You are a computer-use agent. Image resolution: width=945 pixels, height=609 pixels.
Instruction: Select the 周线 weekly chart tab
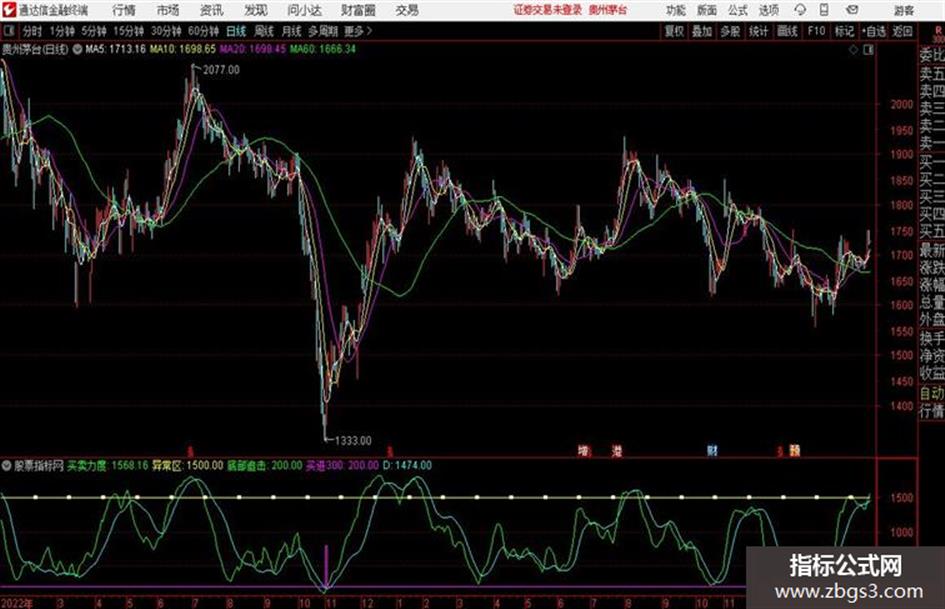click(264, 31)
